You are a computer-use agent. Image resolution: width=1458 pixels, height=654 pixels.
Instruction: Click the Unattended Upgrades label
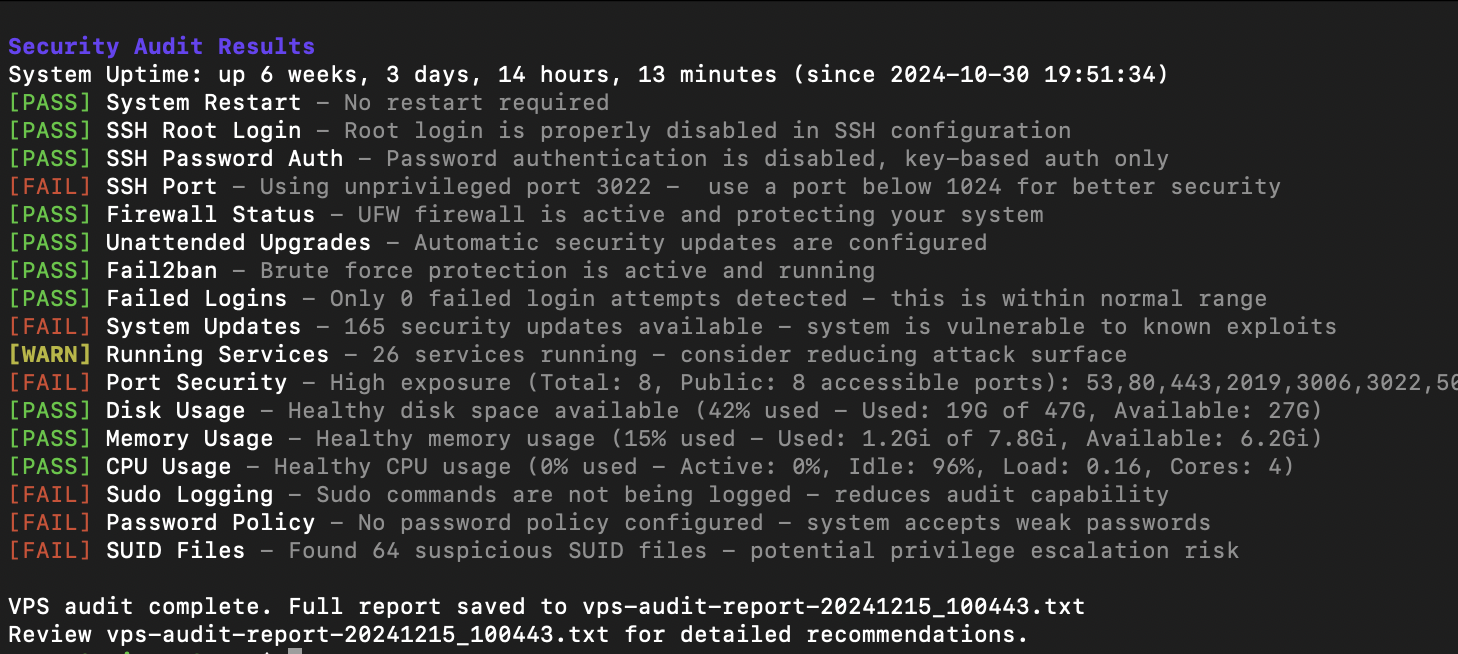coord(238,242)
